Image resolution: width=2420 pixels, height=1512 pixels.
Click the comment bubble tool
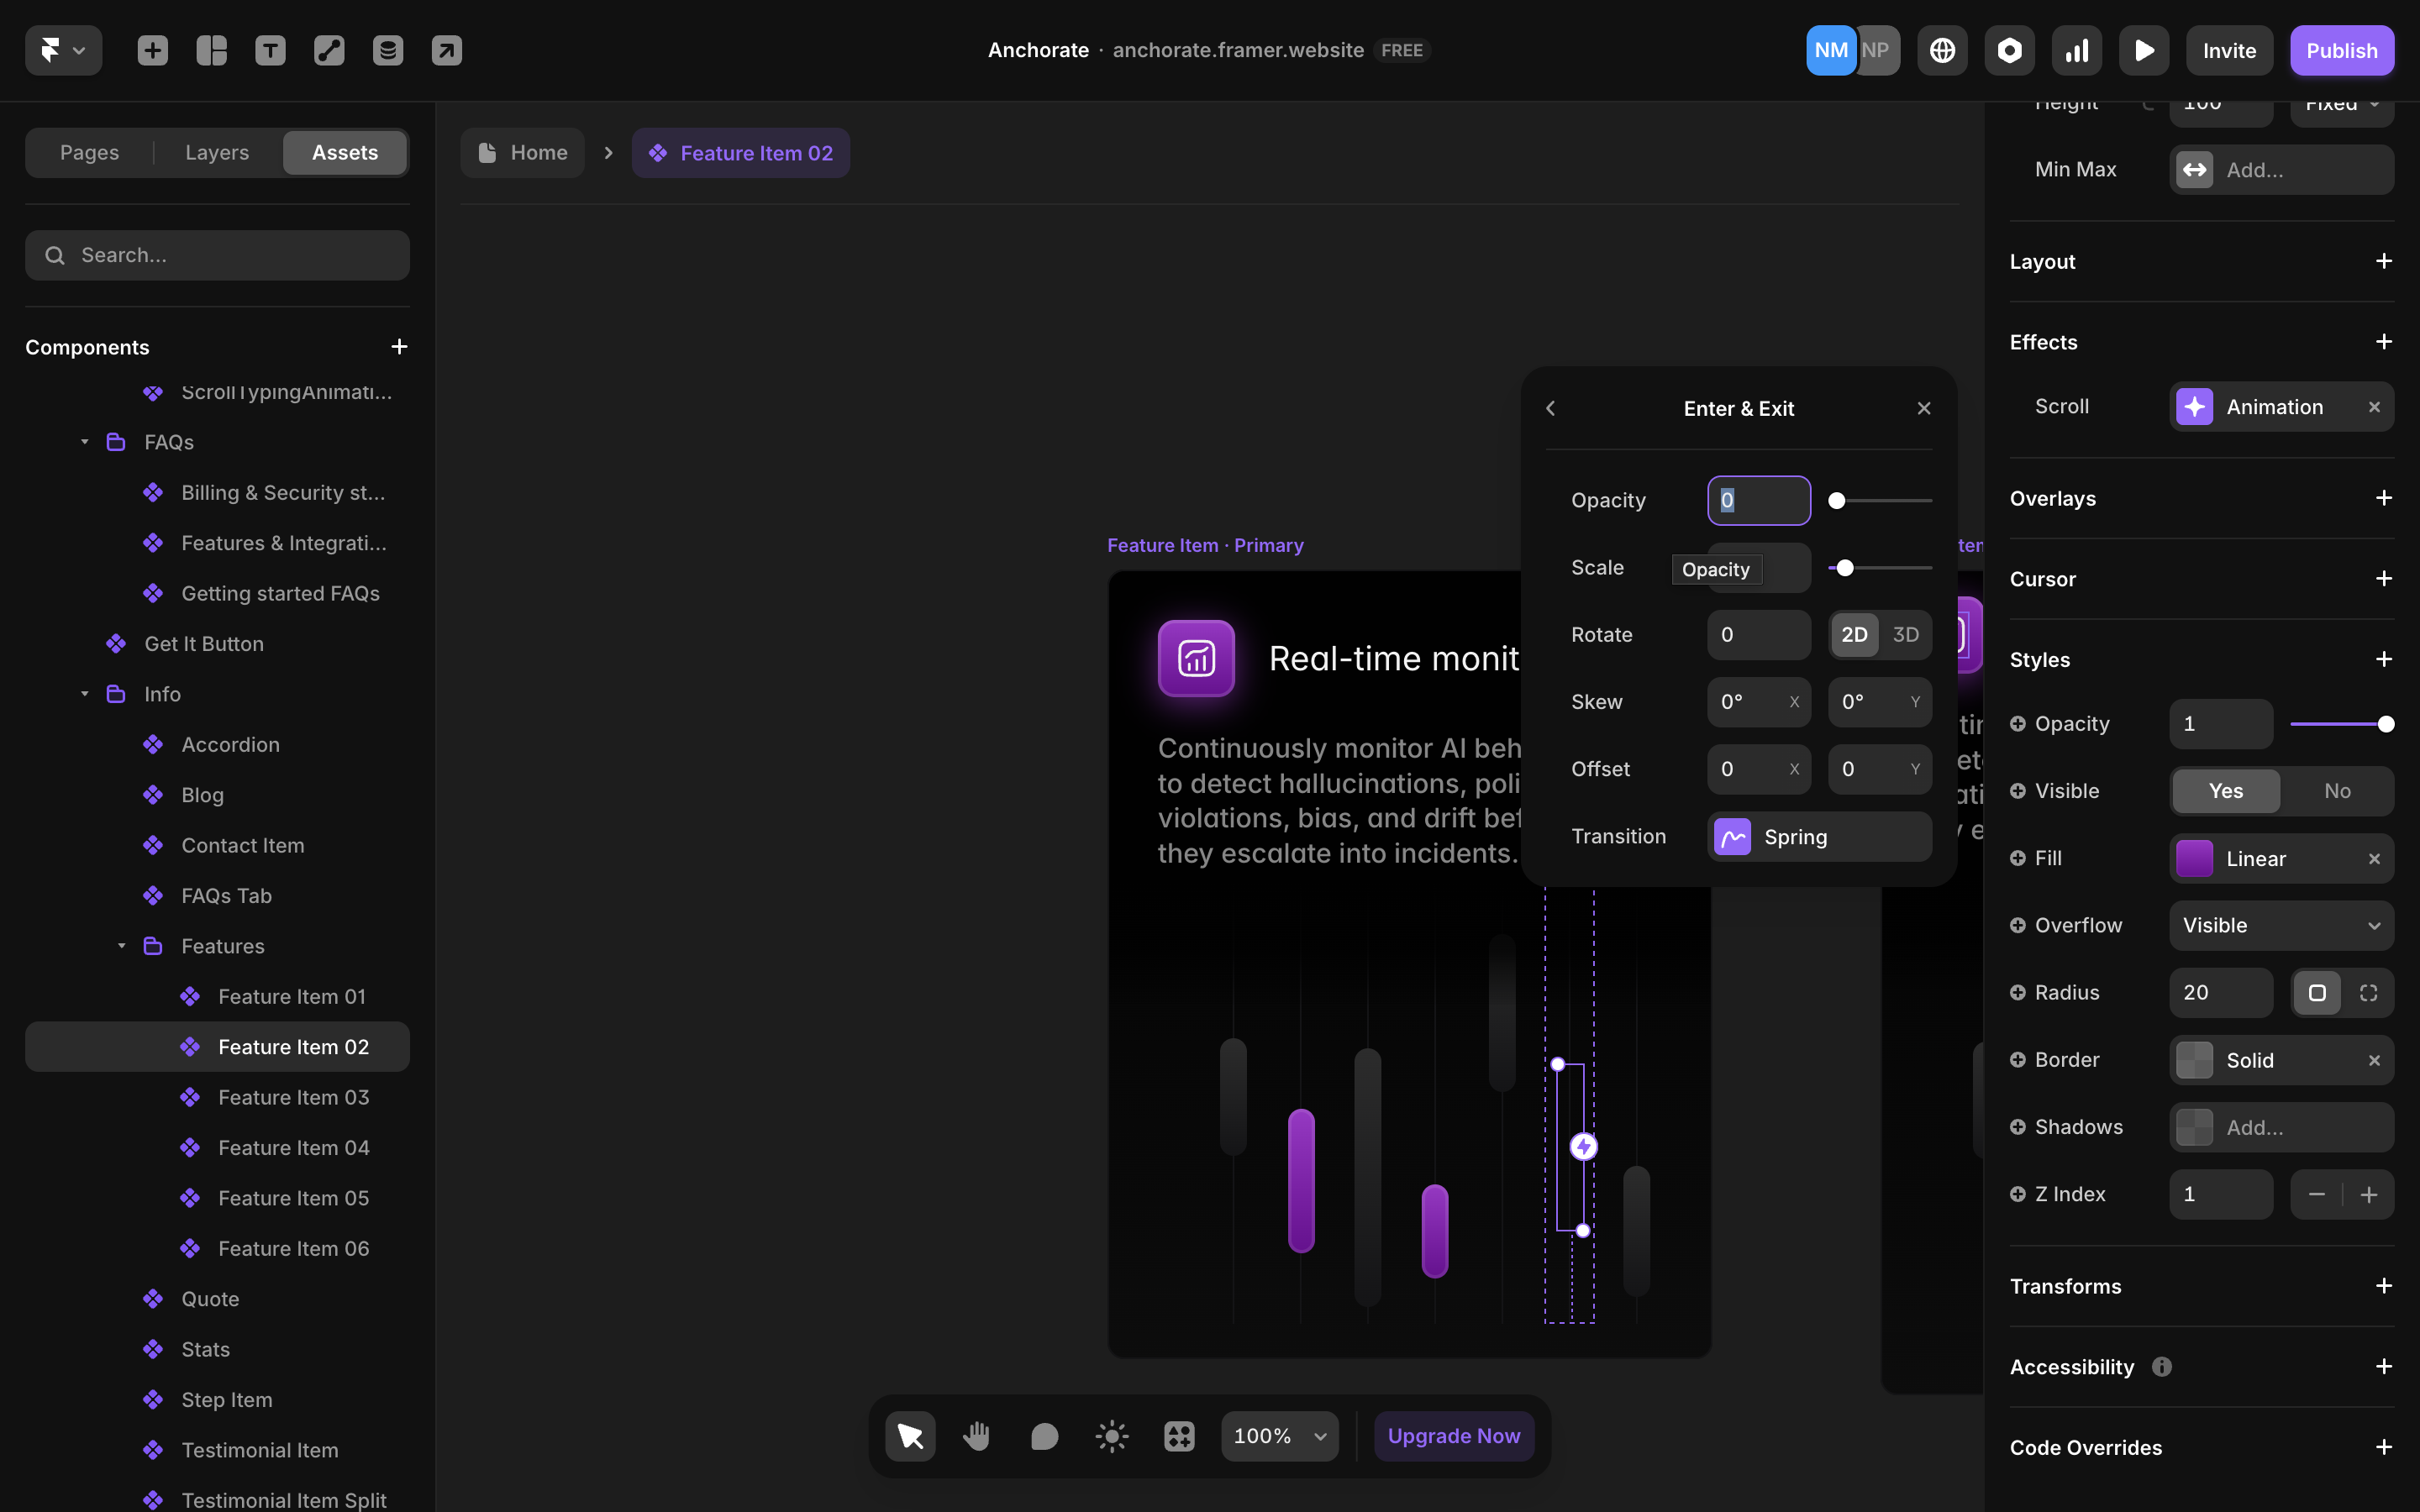pyautogui.click(x=1044, y=1436)
